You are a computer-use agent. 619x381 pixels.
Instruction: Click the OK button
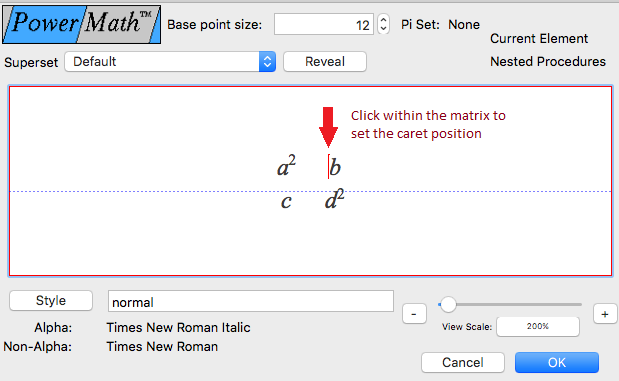point(557,362)
